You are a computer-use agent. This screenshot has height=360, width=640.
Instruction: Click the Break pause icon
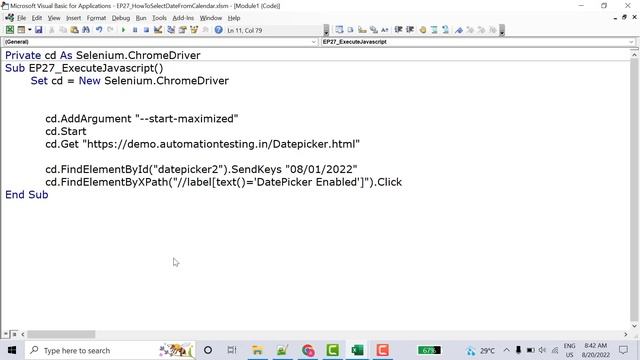coord(135,30)
